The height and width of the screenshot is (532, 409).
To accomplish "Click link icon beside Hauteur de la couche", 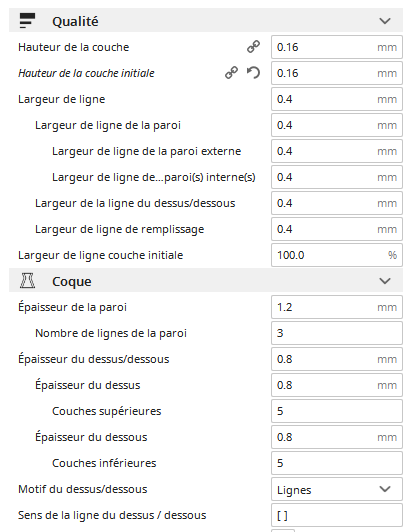I will coord(253,47).
